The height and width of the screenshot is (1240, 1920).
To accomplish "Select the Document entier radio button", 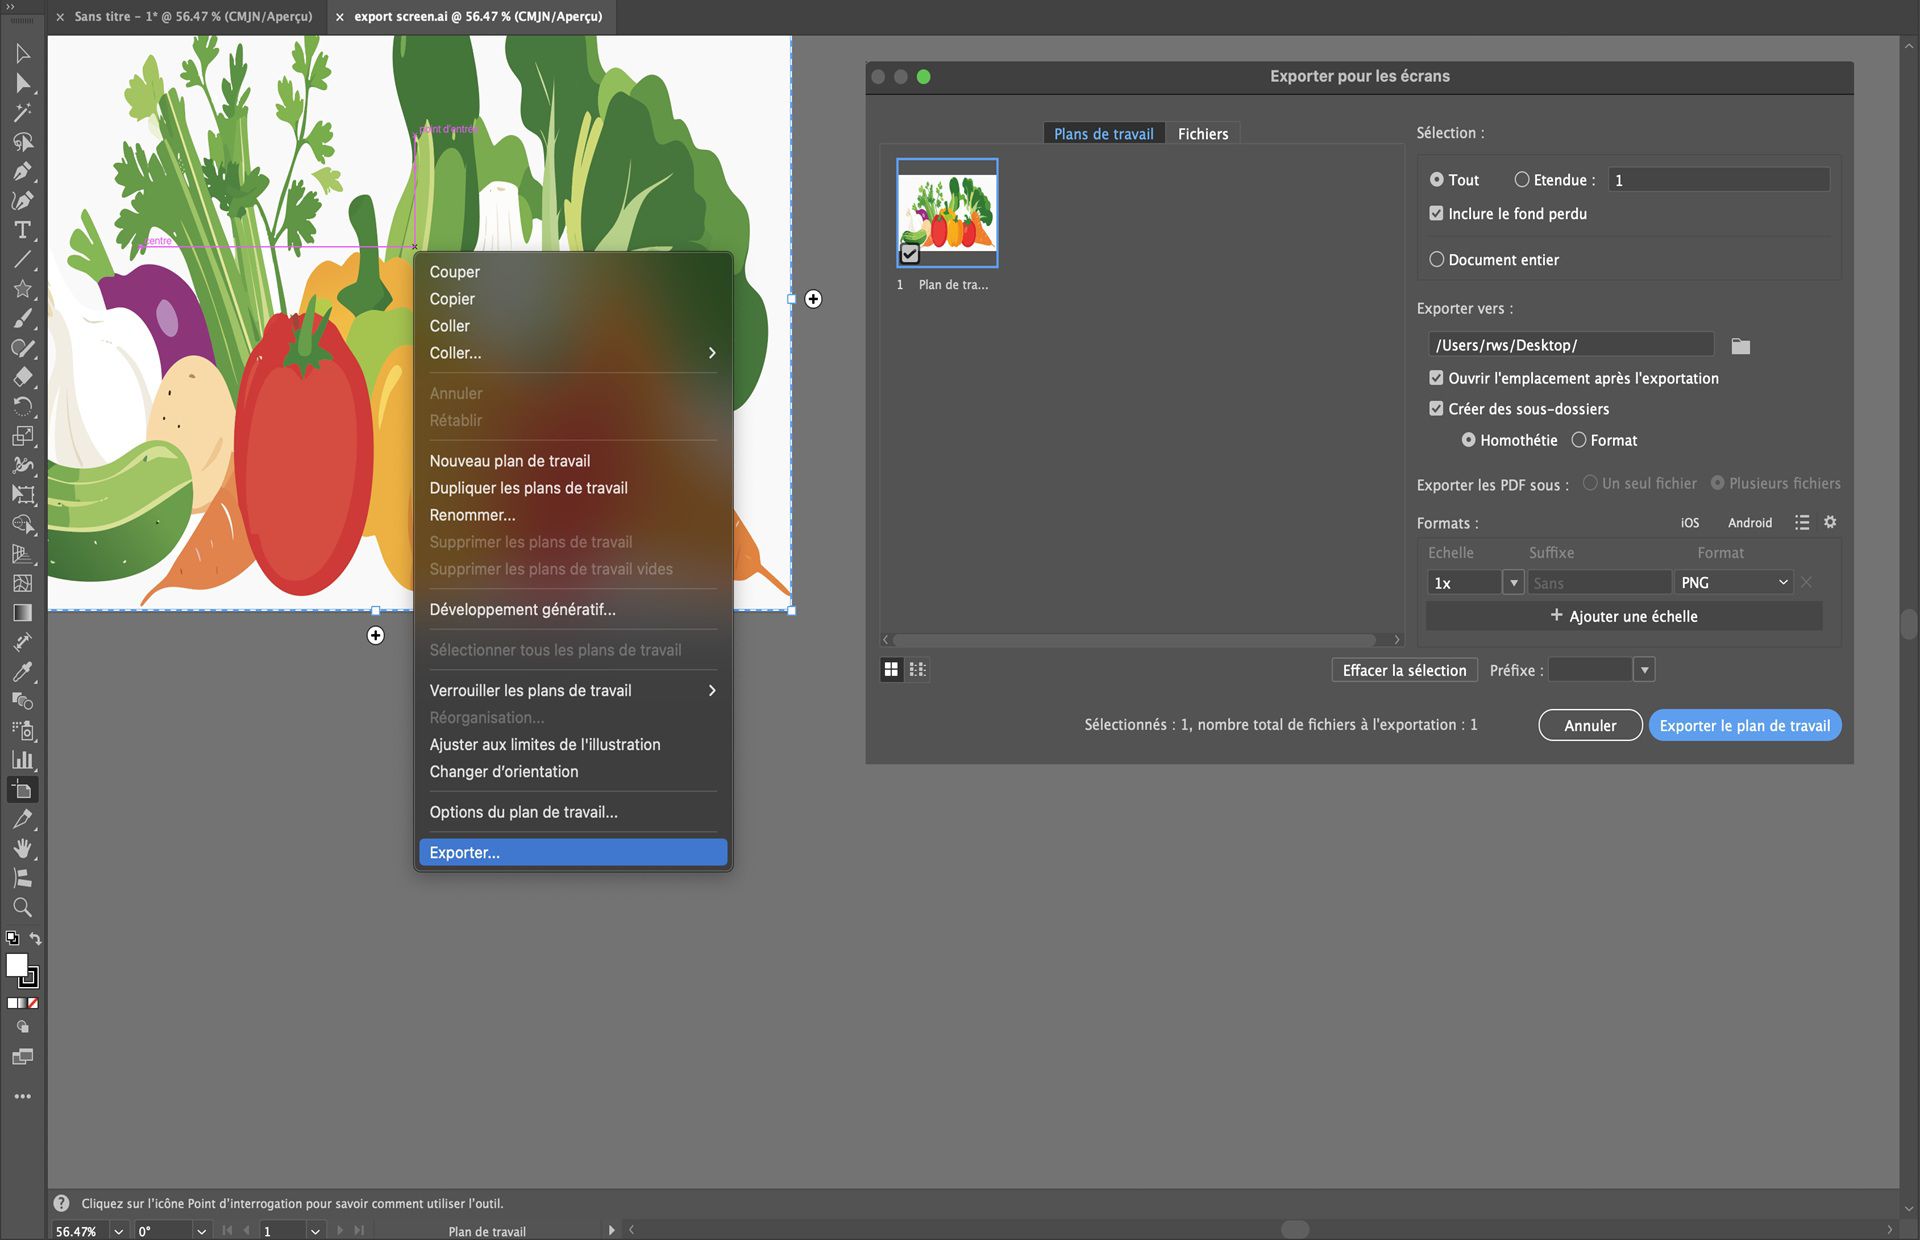I will [x=1437, y=259].
